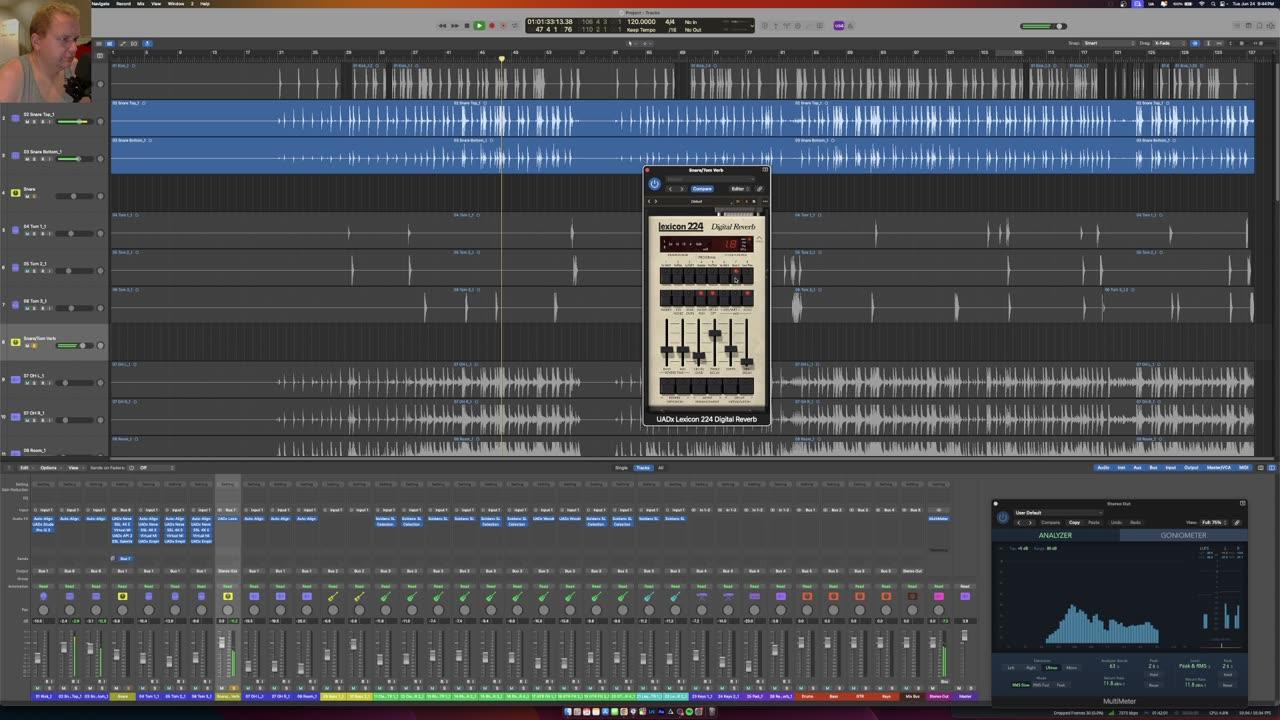Select previous preset arrow in Lexicon plugin
Screen dimensions: 1280x720
point(670,189)
